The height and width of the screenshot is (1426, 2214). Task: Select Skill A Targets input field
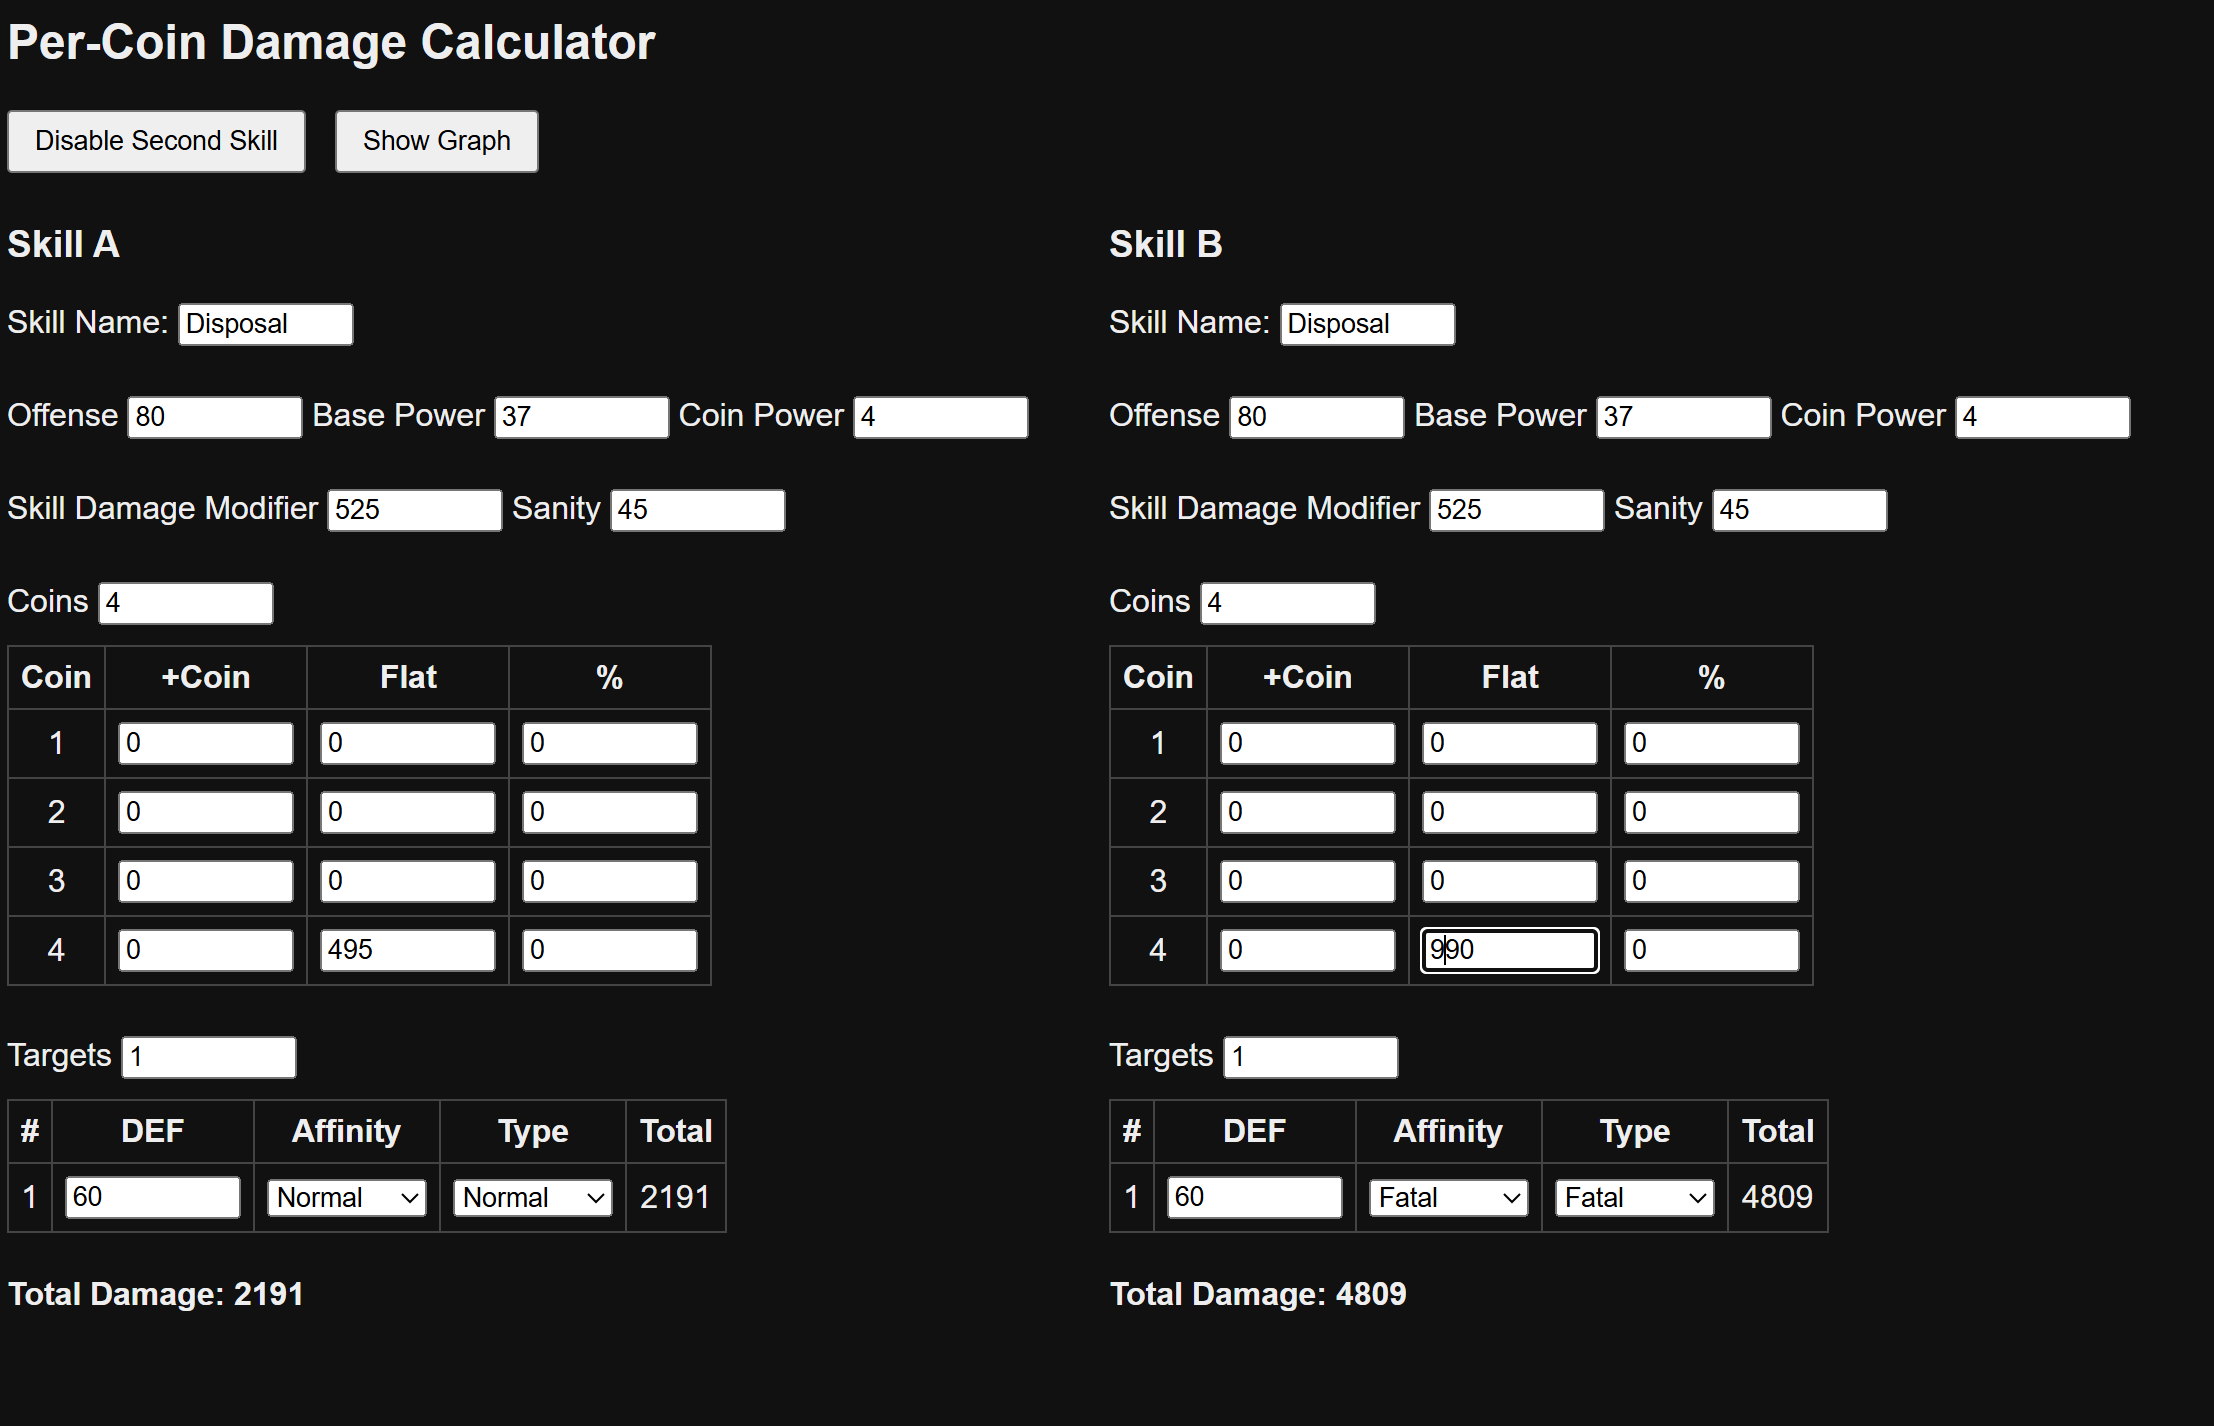tap(208, 1057)
